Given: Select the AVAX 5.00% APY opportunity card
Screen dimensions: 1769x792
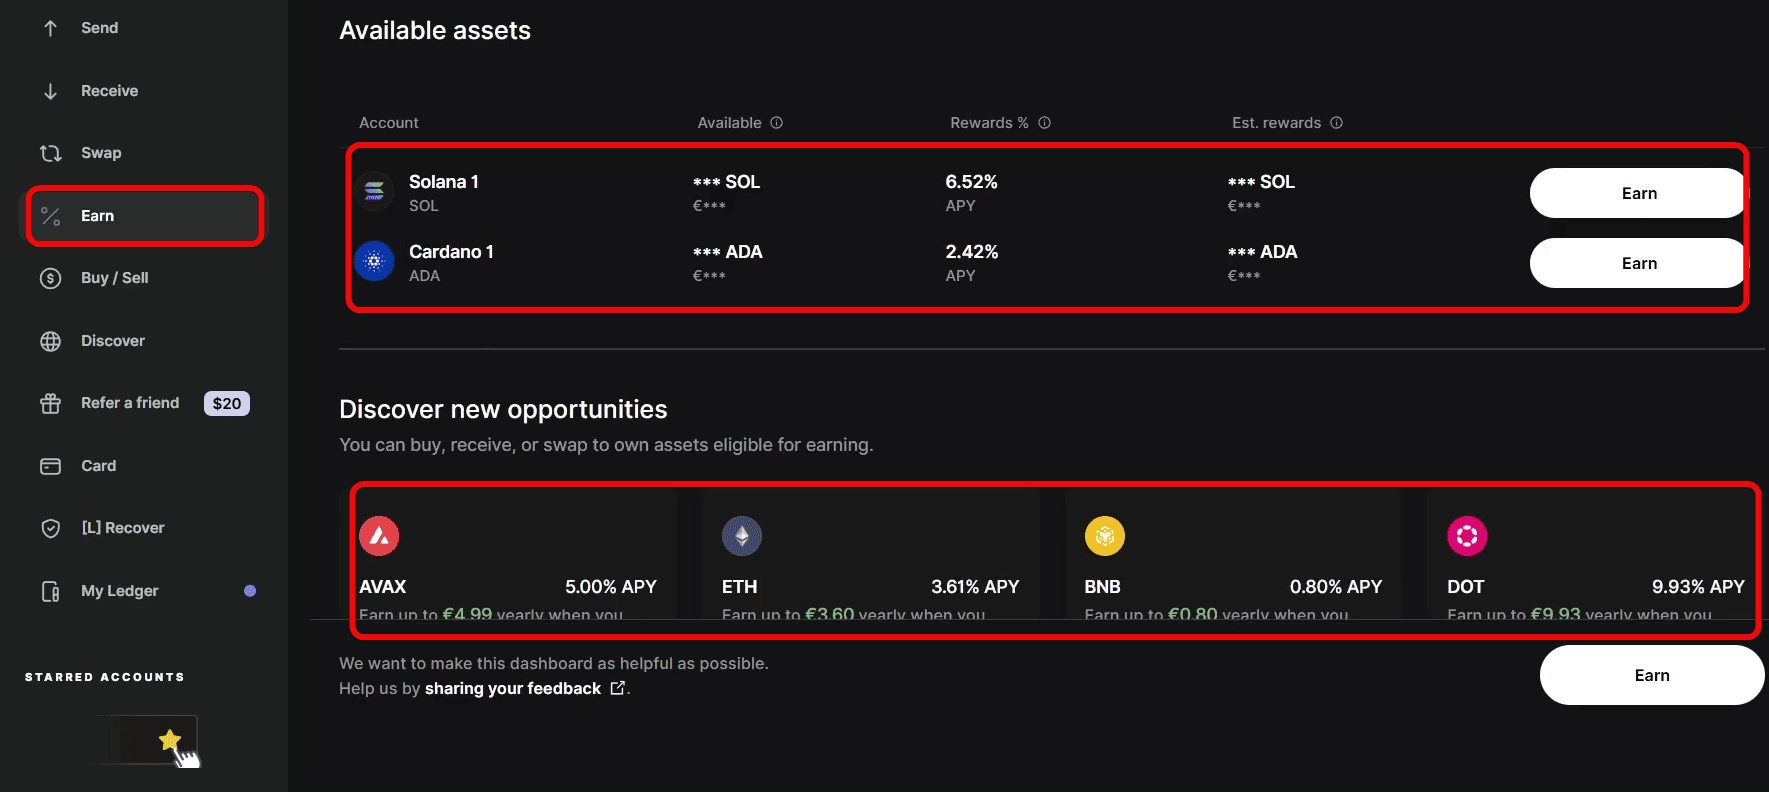Looking at the screenshot, I should coord(508,560).
